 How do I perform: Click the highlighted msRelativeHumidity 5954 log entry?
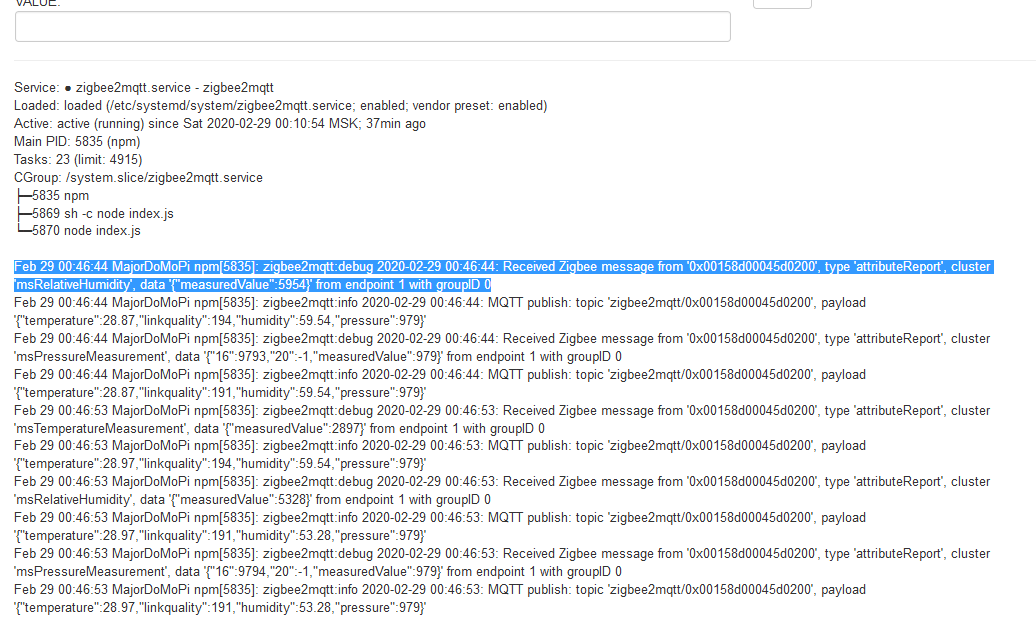503,275
